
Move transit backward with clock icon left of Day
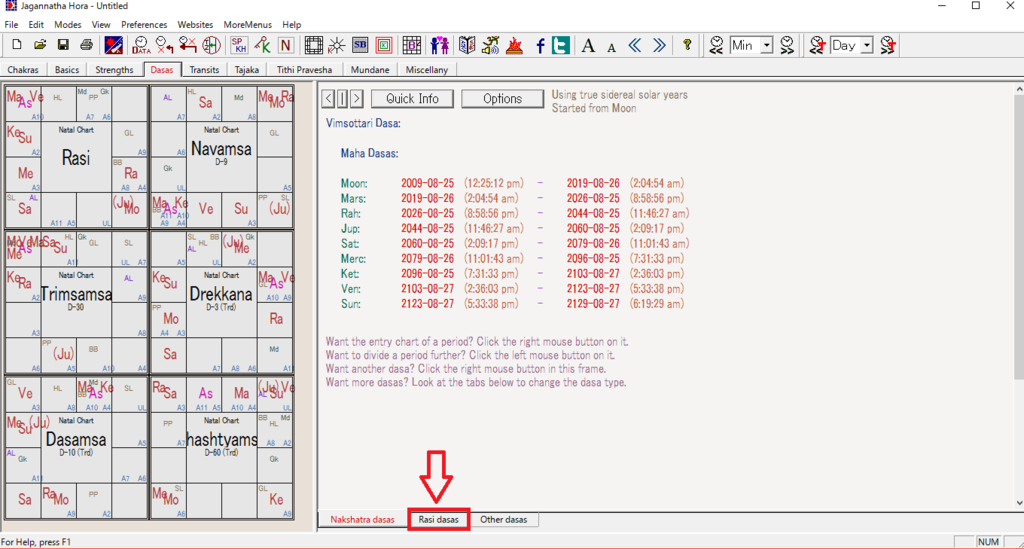[817, 45]
